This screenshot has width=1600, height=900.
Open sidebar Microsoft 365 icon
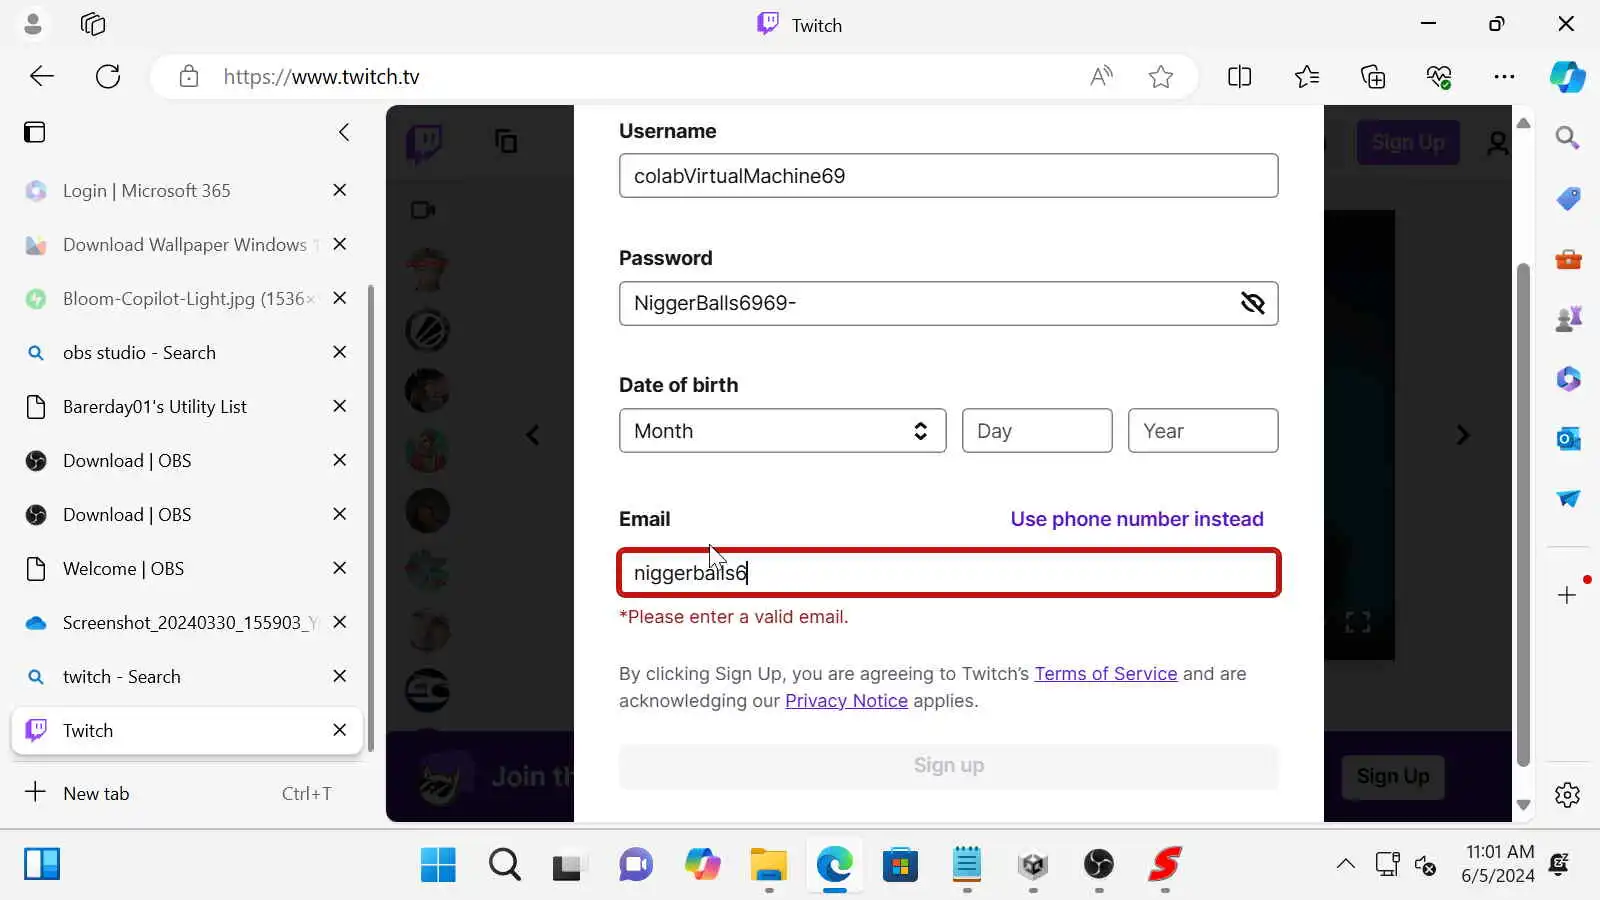1567,379
